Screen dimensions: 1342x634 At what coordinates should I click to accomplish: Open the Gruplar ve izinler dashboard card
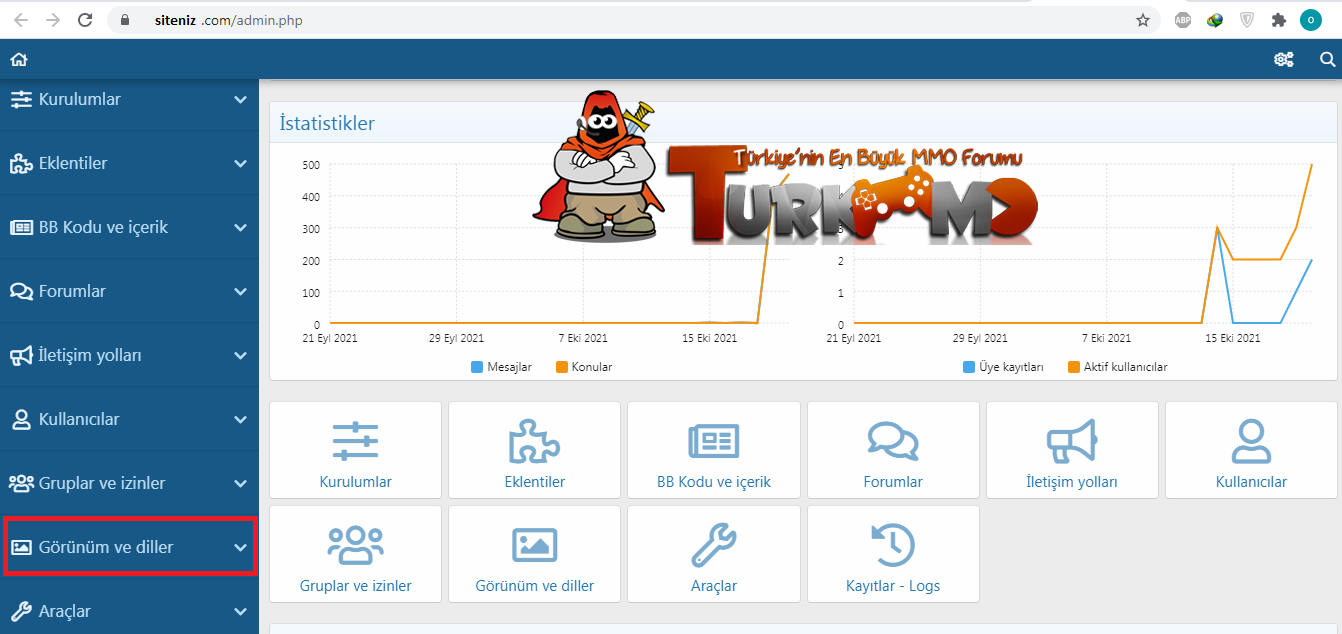click(355, 554)
